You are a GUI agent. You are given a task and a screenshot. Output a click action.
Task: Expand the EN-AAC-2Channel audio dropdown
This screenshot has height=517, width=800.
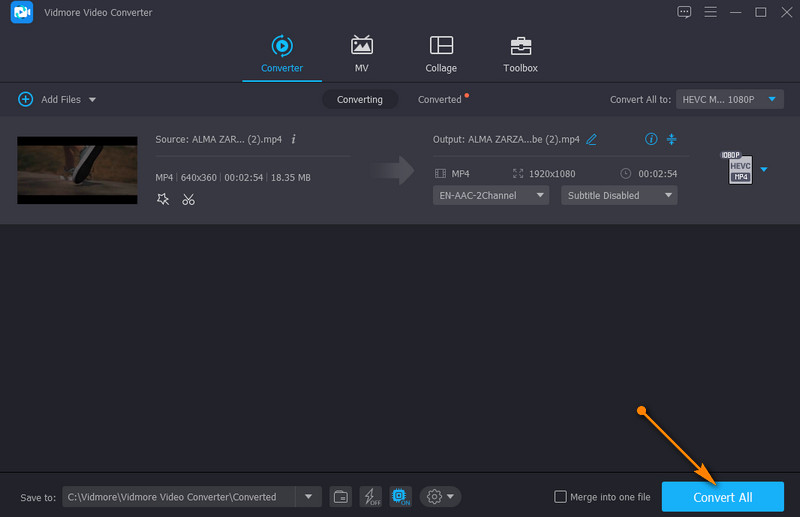tap(491, 195)
